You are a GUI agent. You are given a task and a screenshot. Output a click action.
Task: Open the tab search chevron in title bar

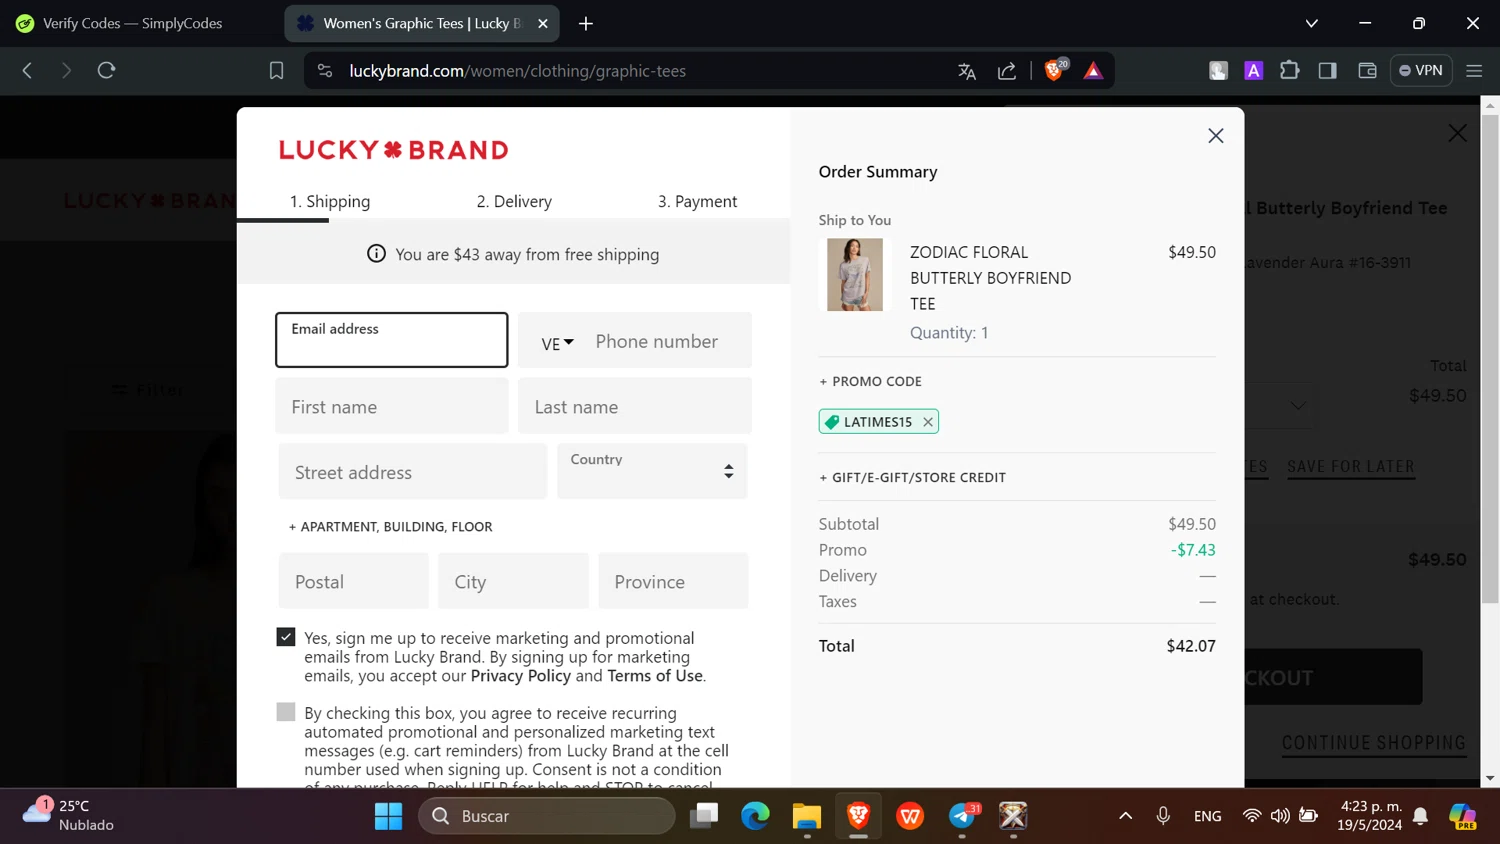[1311, 23]
